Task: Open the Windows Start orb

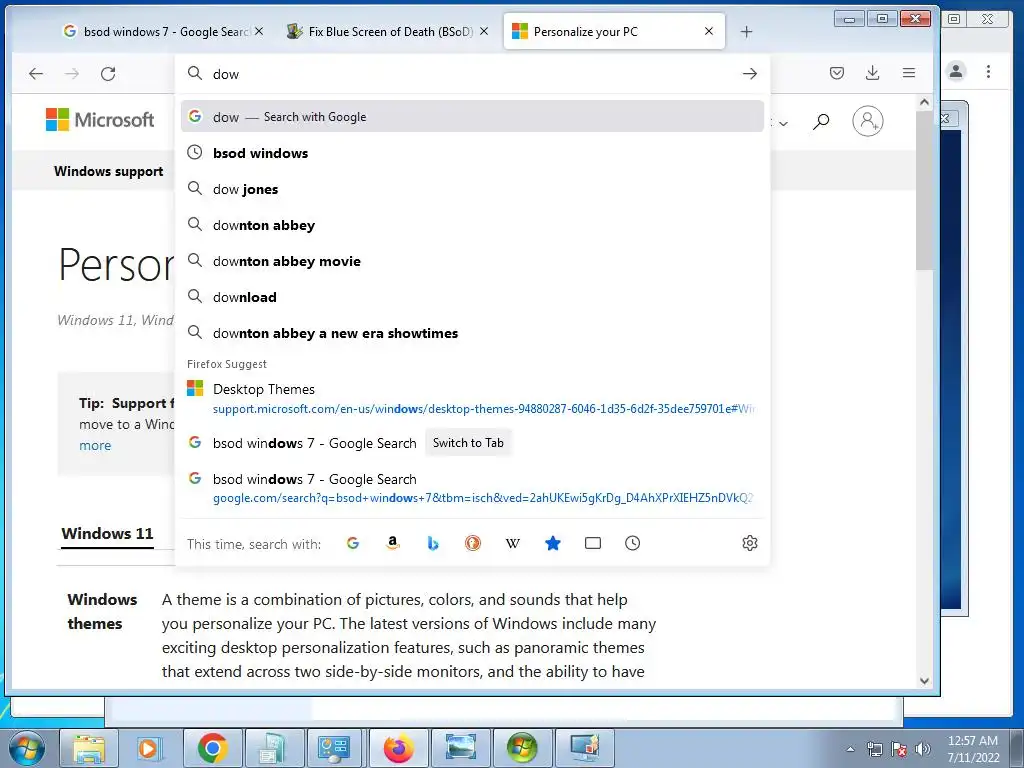Action: 27,748
